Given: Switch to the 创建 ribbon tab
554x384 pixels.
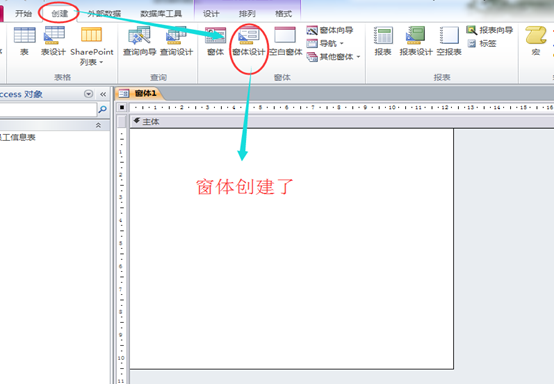Looking at the screenshot, I should click(59, 13).
